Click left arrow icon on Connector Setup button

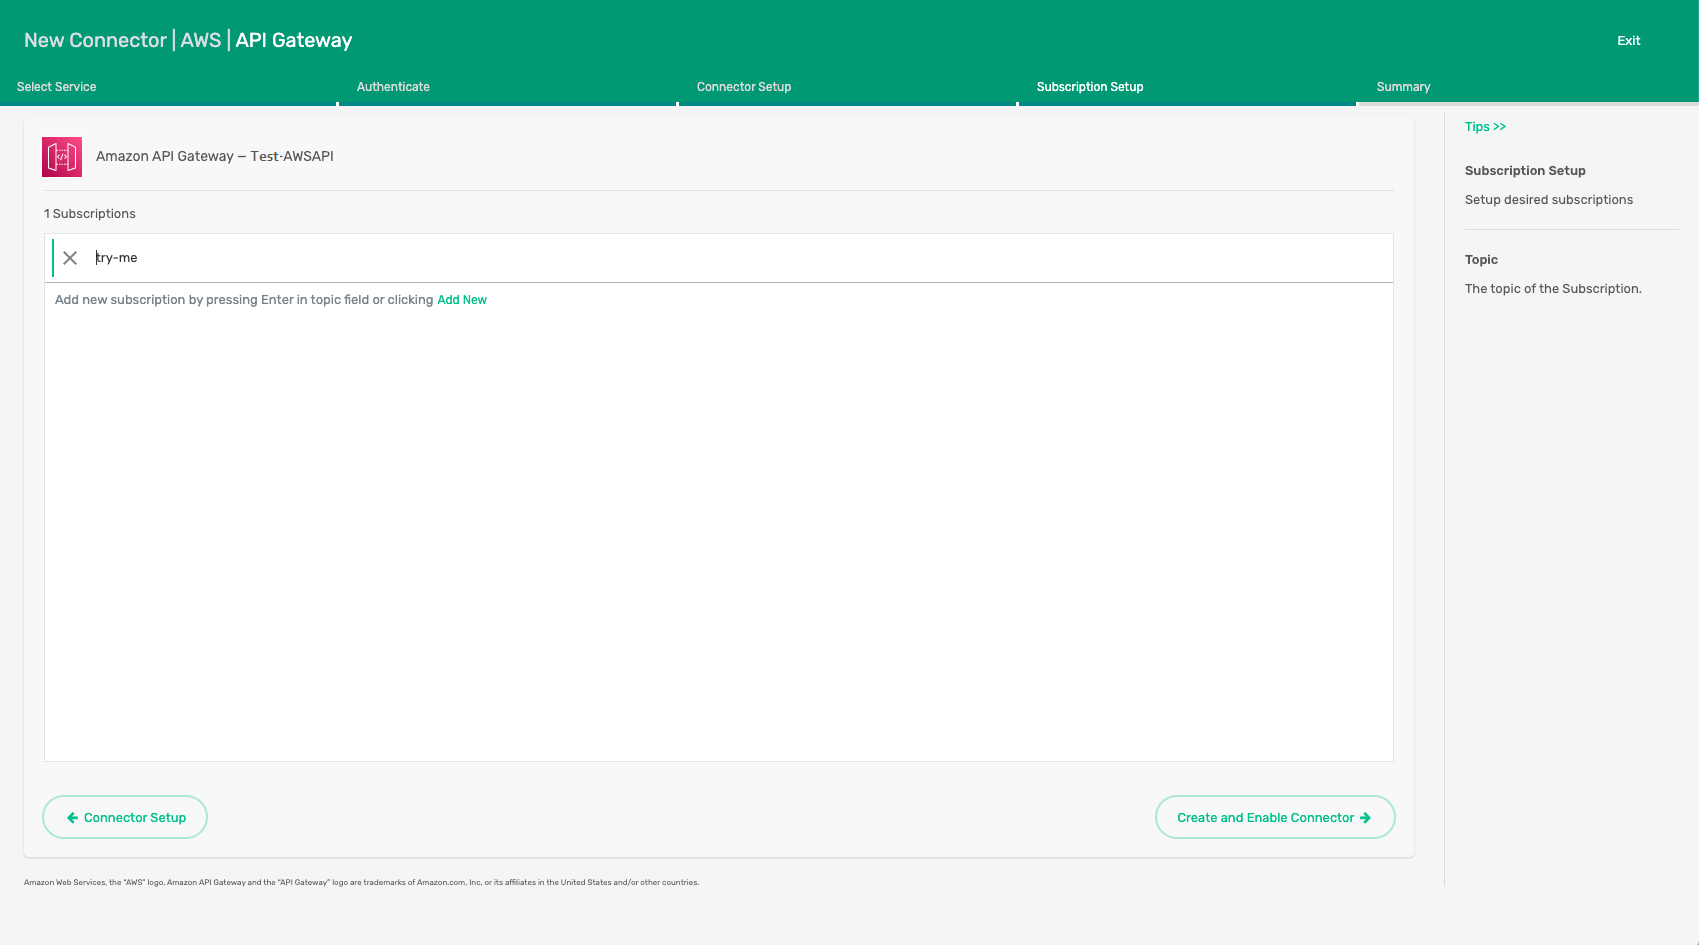pyautogui.click(x=72, y=818)
